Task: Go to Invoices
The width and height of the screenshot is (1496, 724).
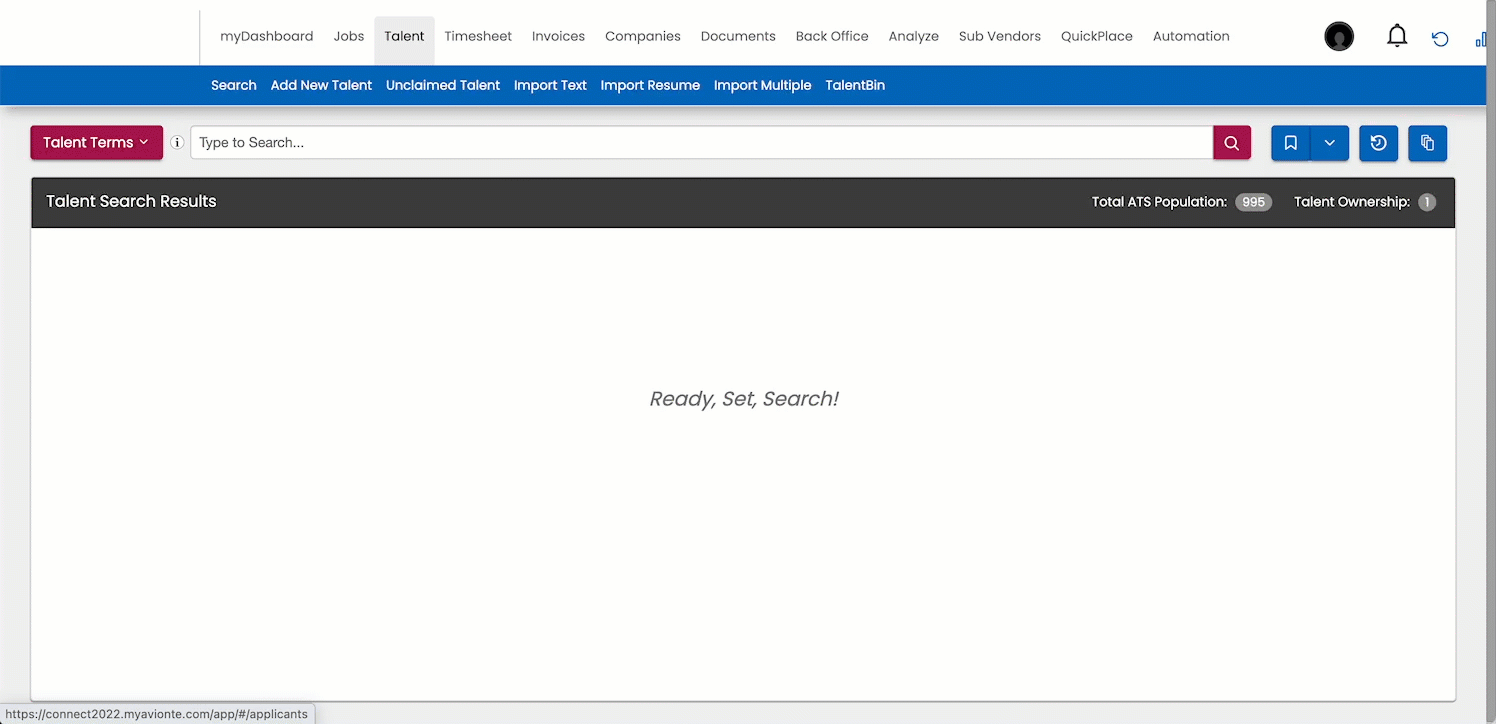Action: (558, 36)
